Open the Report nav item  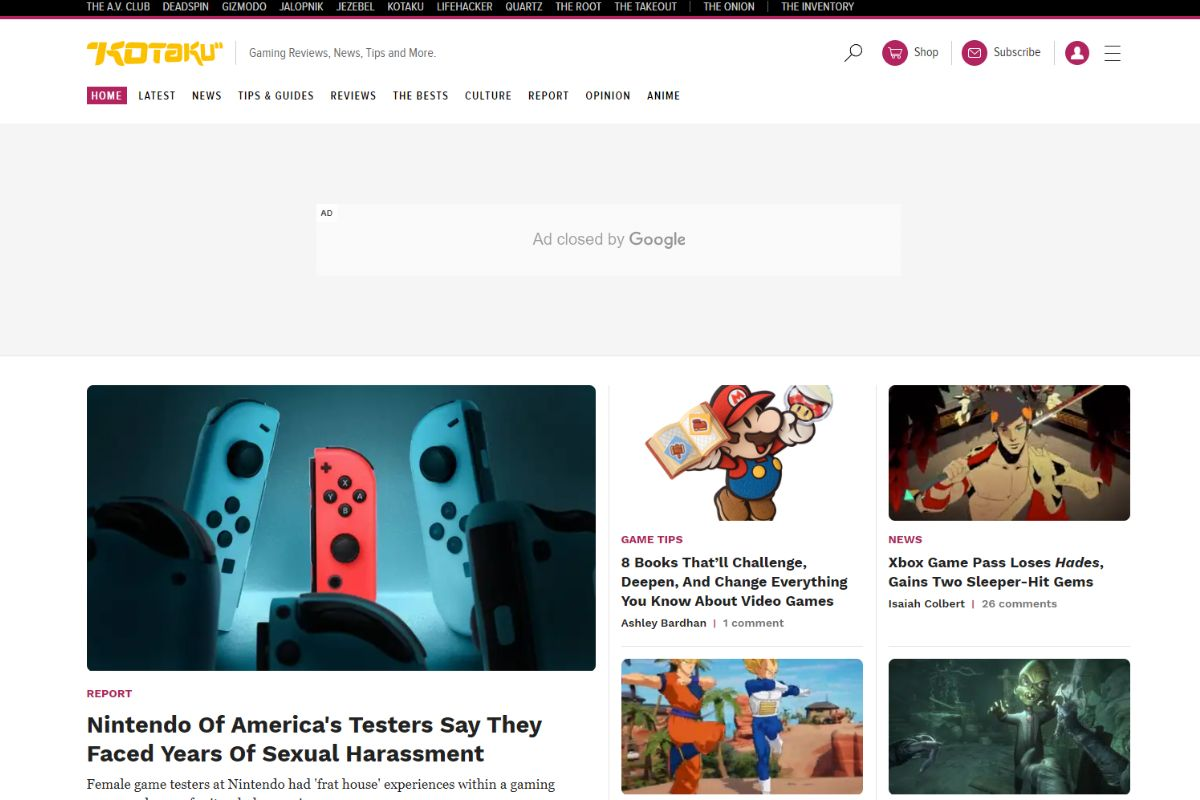pos(549,96)
